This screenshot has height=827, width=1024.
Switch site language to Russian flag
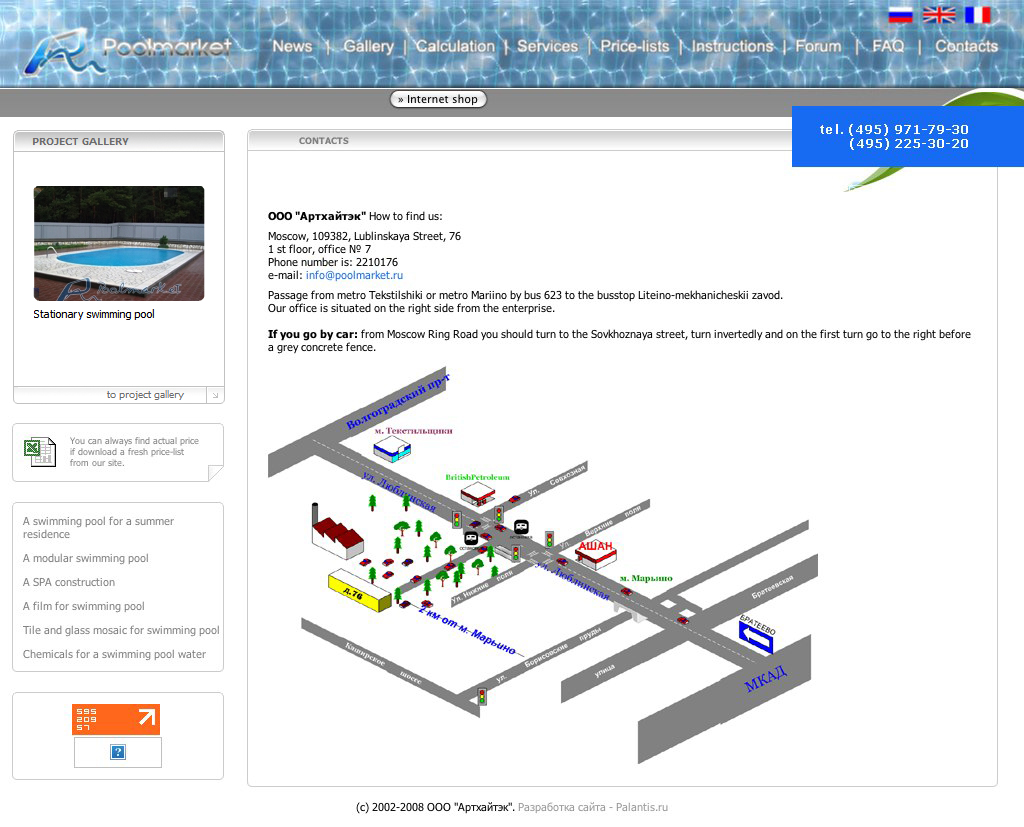pyautogui.click(x=900, y=15)
